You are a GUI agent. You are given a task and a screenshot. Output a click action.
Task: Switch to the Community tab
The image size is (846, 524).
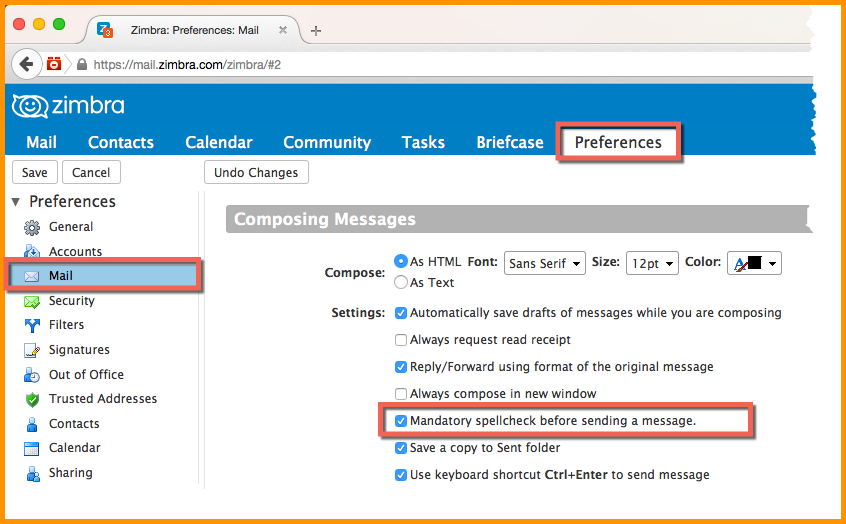point(327,142)
